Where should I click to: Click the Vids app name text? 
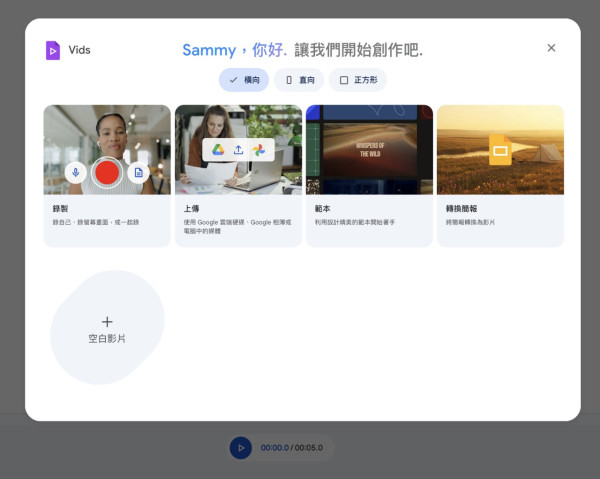80,50
